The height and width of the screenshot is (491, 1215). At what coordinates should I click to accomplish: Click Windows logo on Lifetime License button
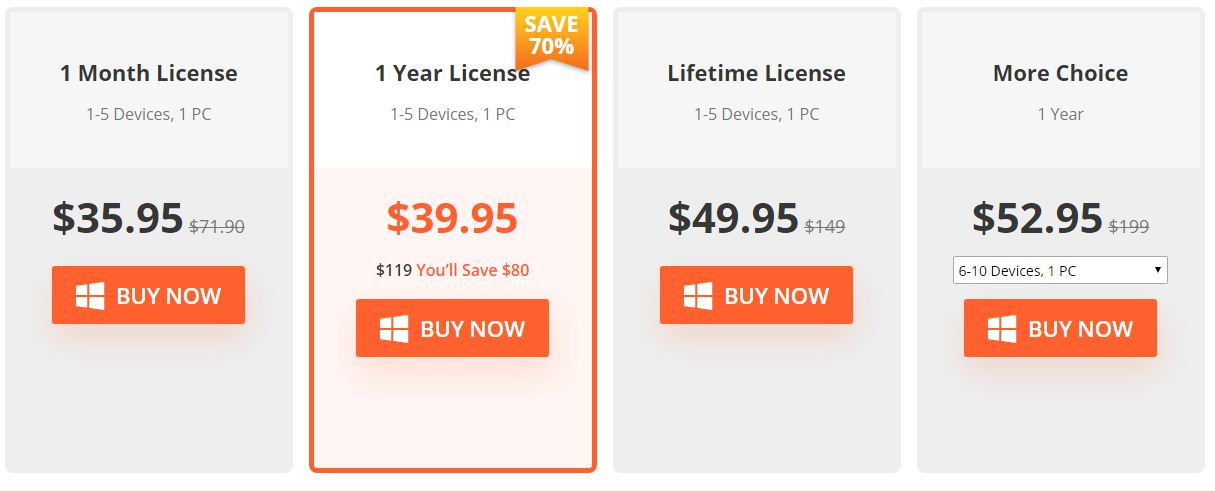(698, 296)
